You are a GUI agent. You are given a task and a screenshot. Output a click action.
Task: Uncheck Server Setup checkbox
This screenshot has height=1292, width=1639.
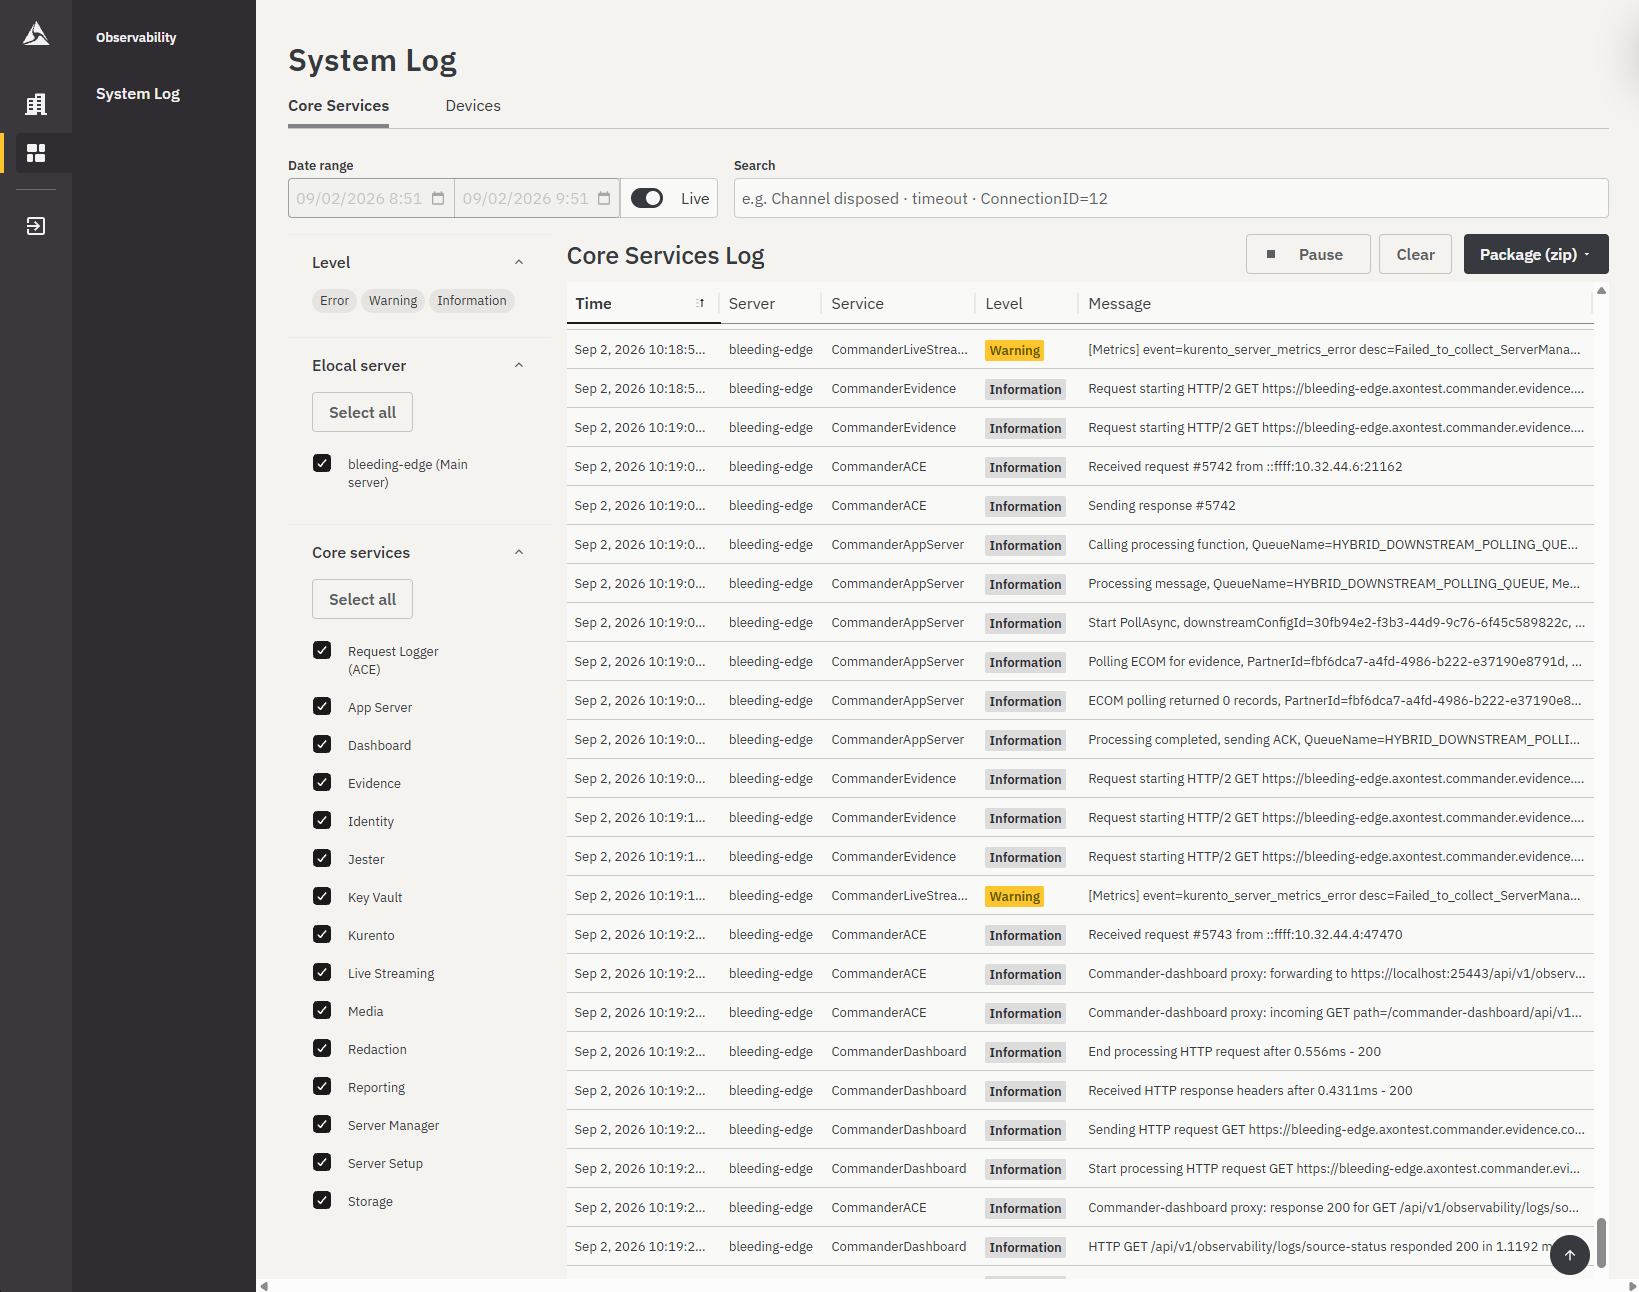[x=322, y=1162]
